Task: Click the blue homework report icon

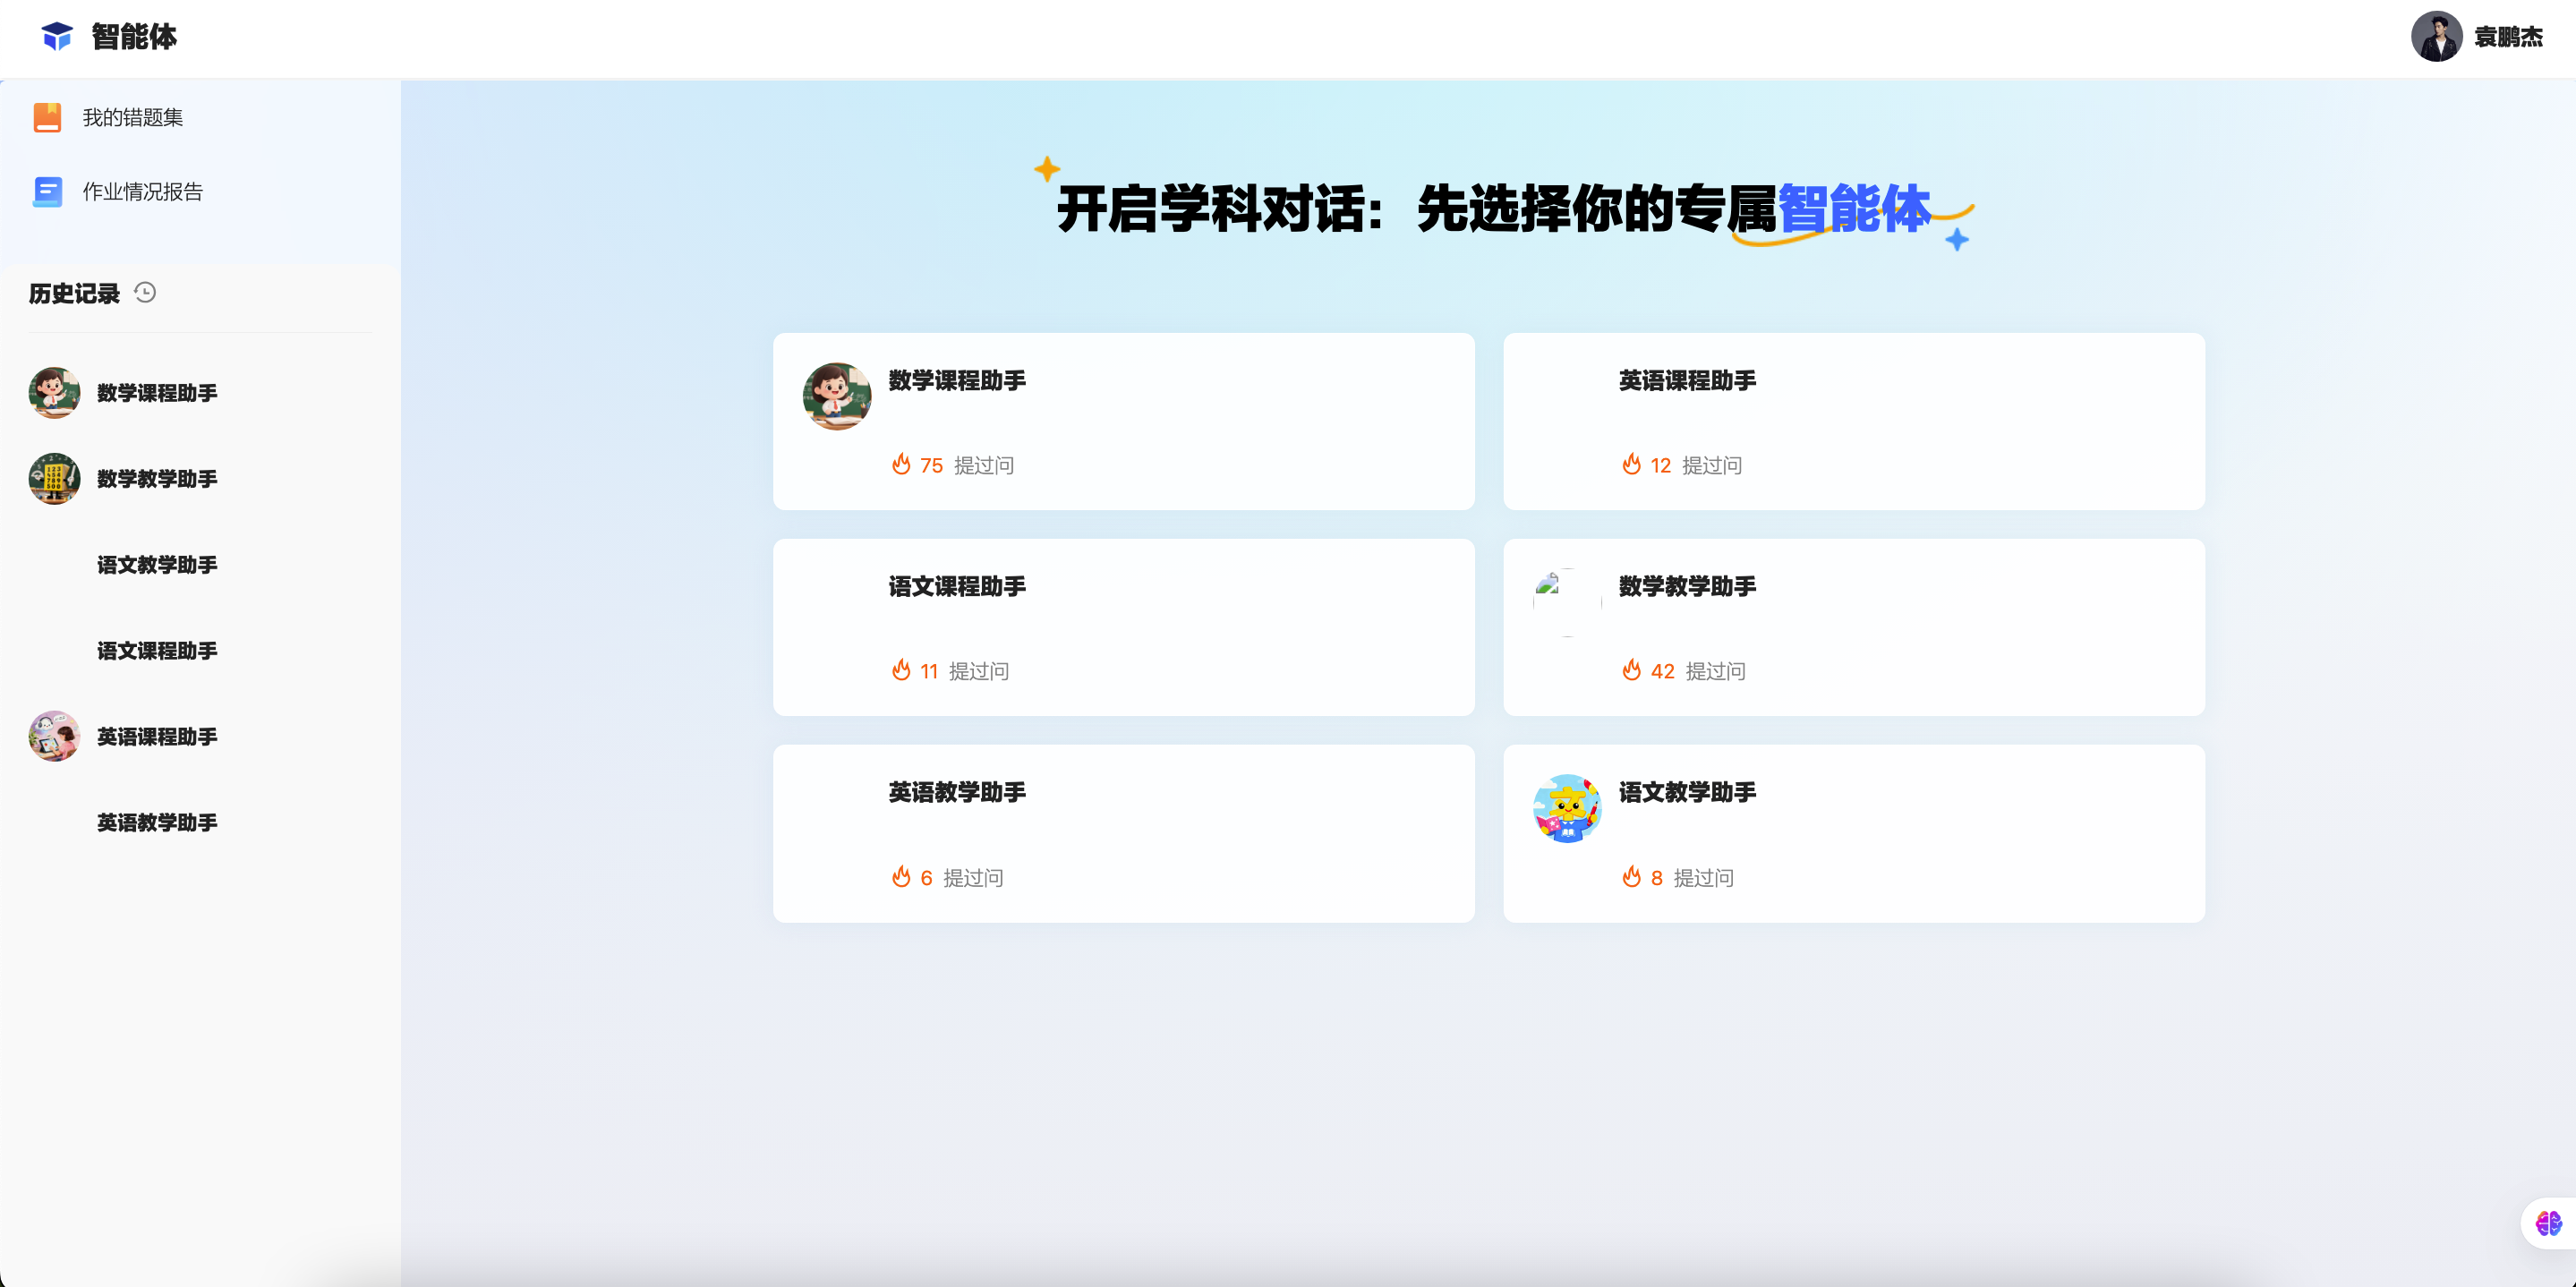Action: click(x=47, y=191)
